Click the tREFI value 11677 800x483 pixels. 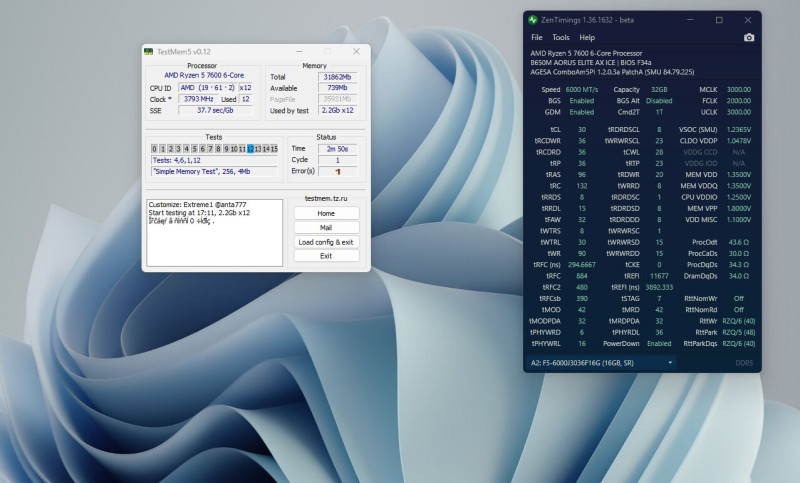pyautogui.click(x=659, y=276)
